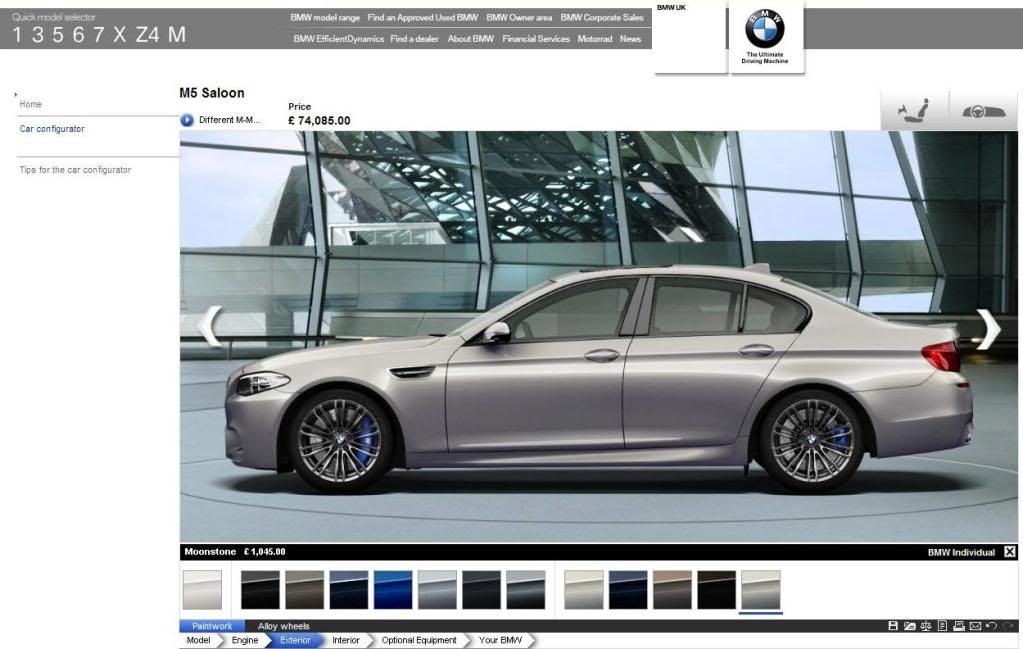
Task: Open the About BMW menu
Action: tap(470, 39)
